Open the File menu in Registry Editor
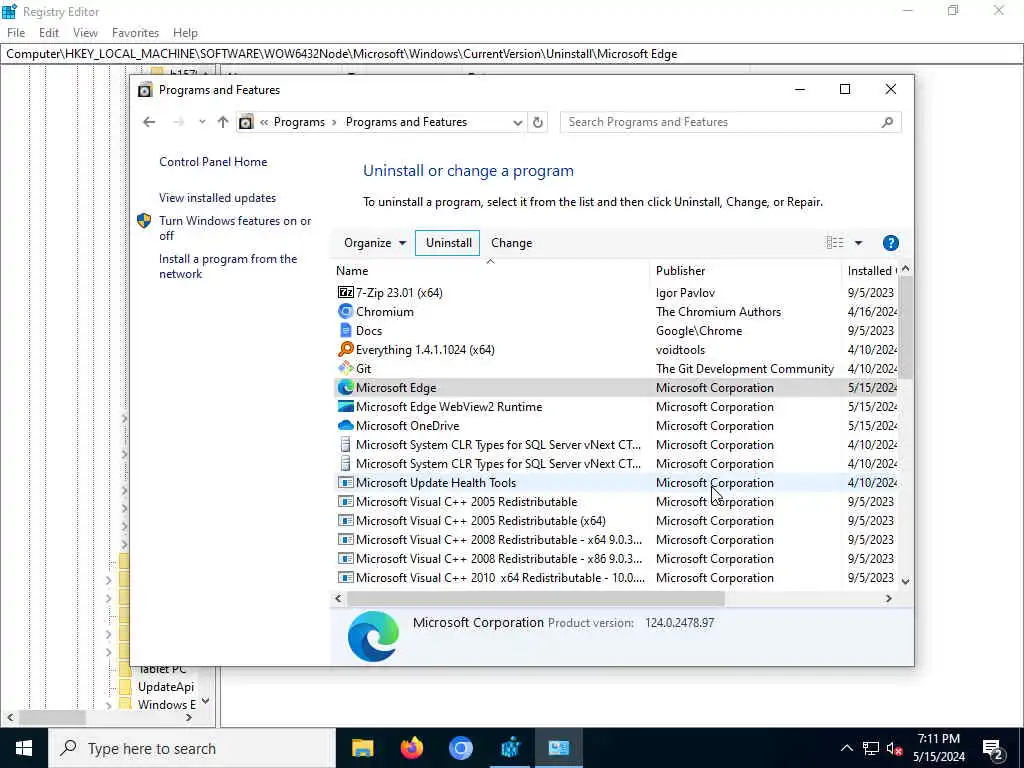The height and width of the screenshot is (768, 1024). click(16, 33)
